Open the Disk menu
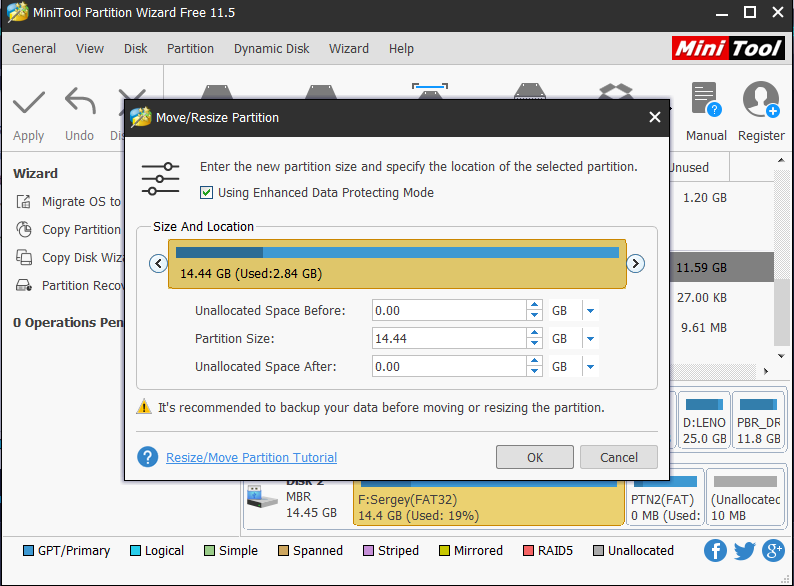Screen dimensions: 794x586 click(x=136, y=49)
